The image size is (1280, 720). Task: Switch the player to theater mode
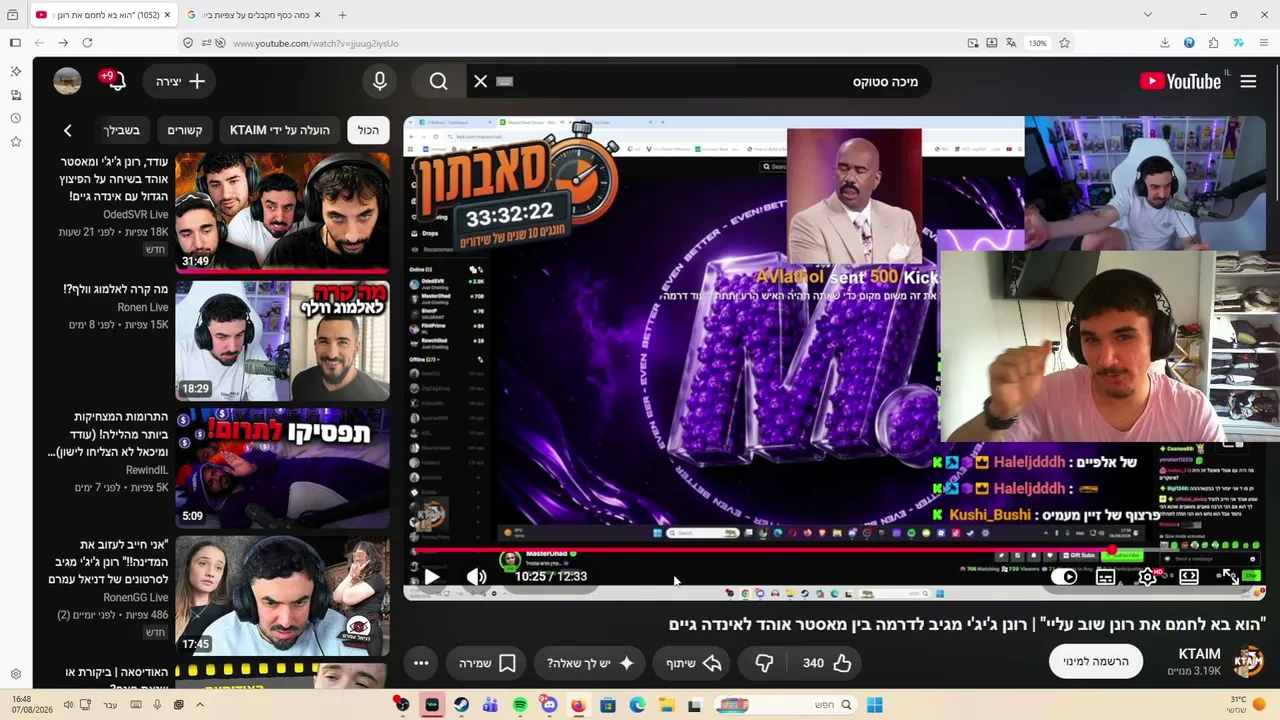click(1189, 577)
